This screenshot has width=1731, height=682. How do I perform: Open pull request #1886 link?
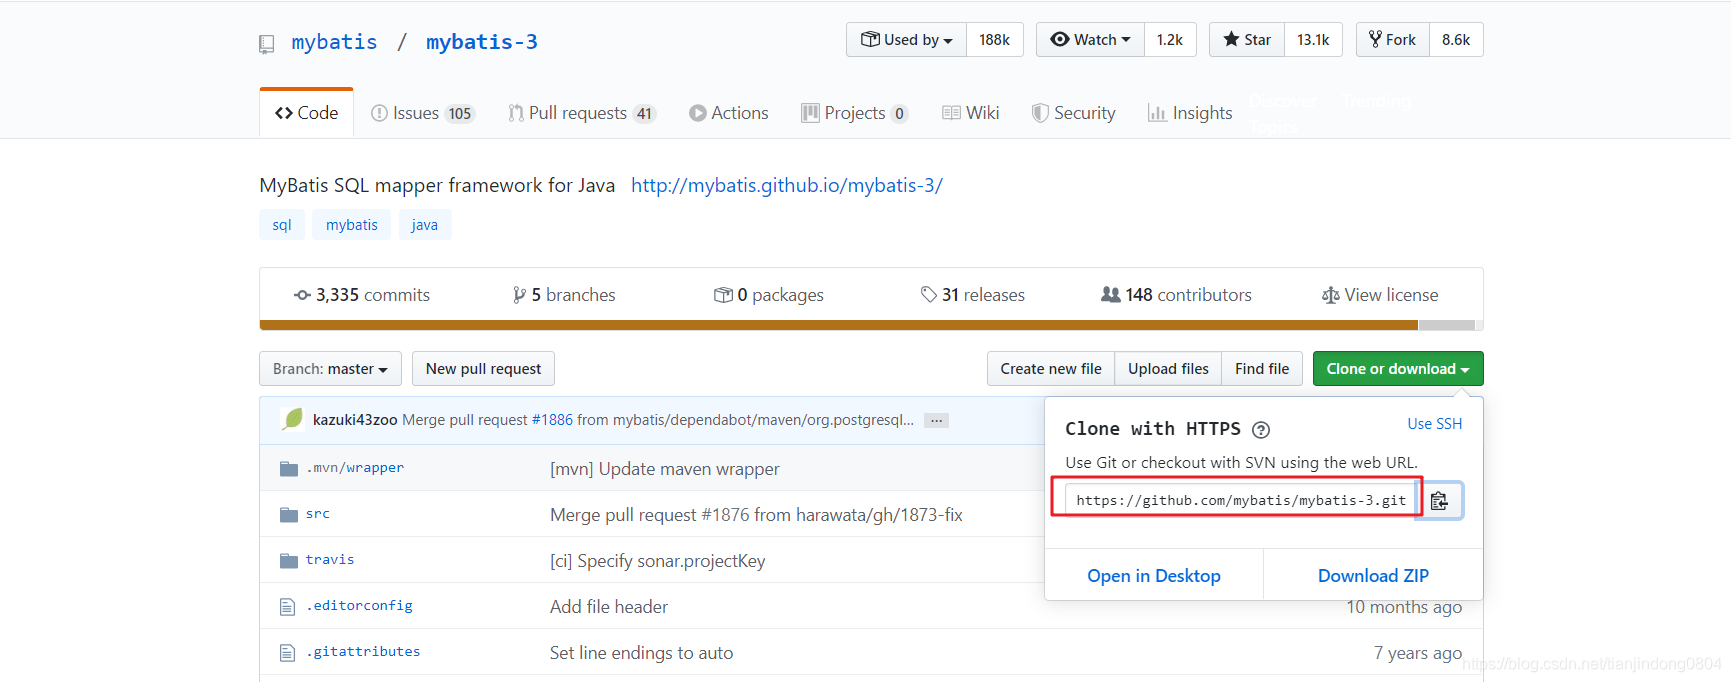tap(552, 420)
